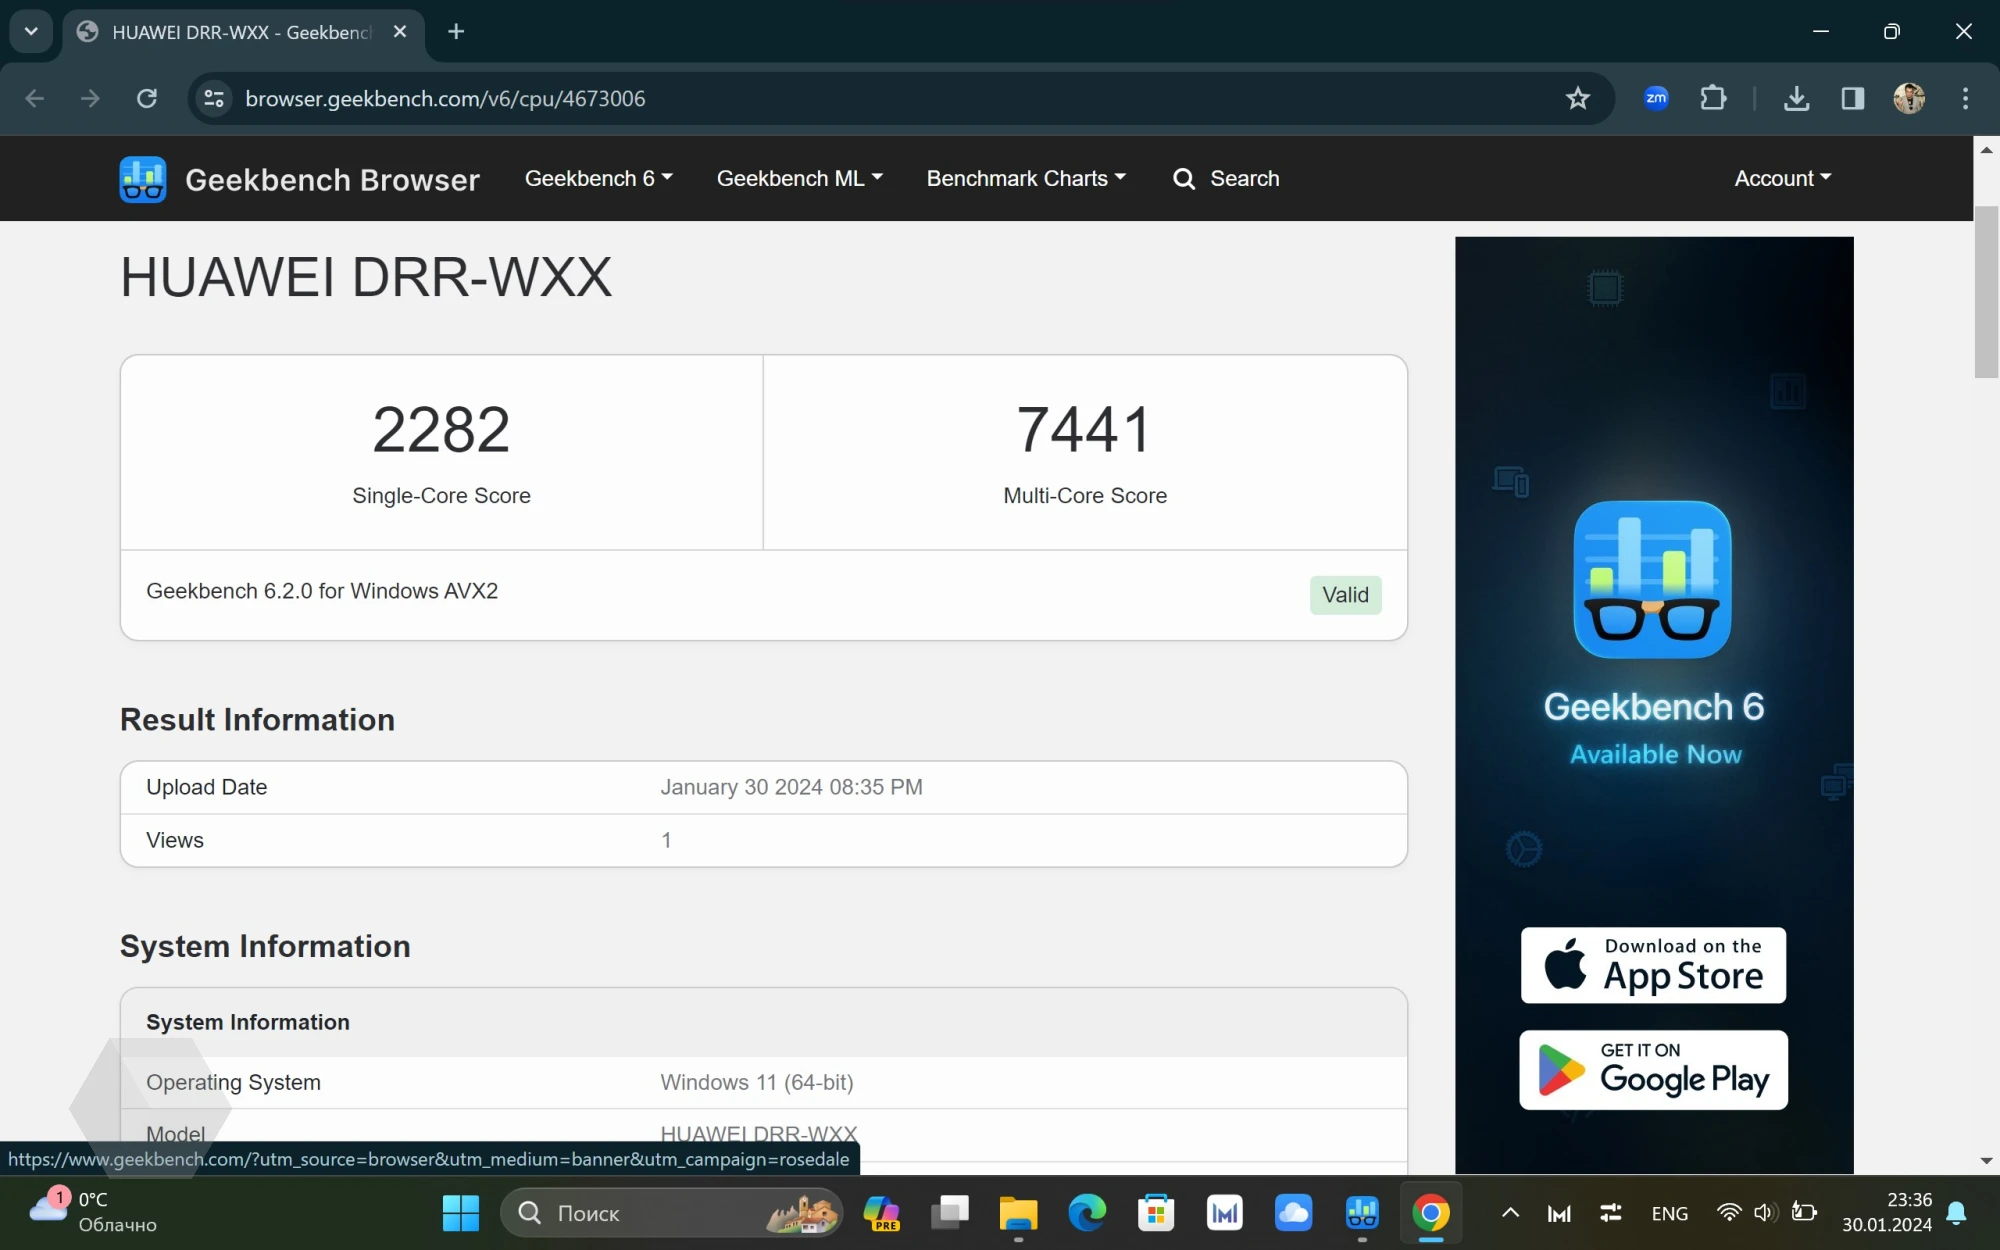Bookmark this page with the star icon
Screen dimensions: 2000x1250
pyautogui.click(x=1577, y=98)
